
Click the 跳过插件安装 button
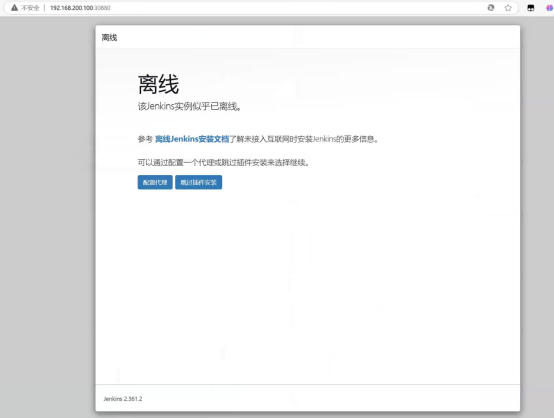tap(199, 182)
